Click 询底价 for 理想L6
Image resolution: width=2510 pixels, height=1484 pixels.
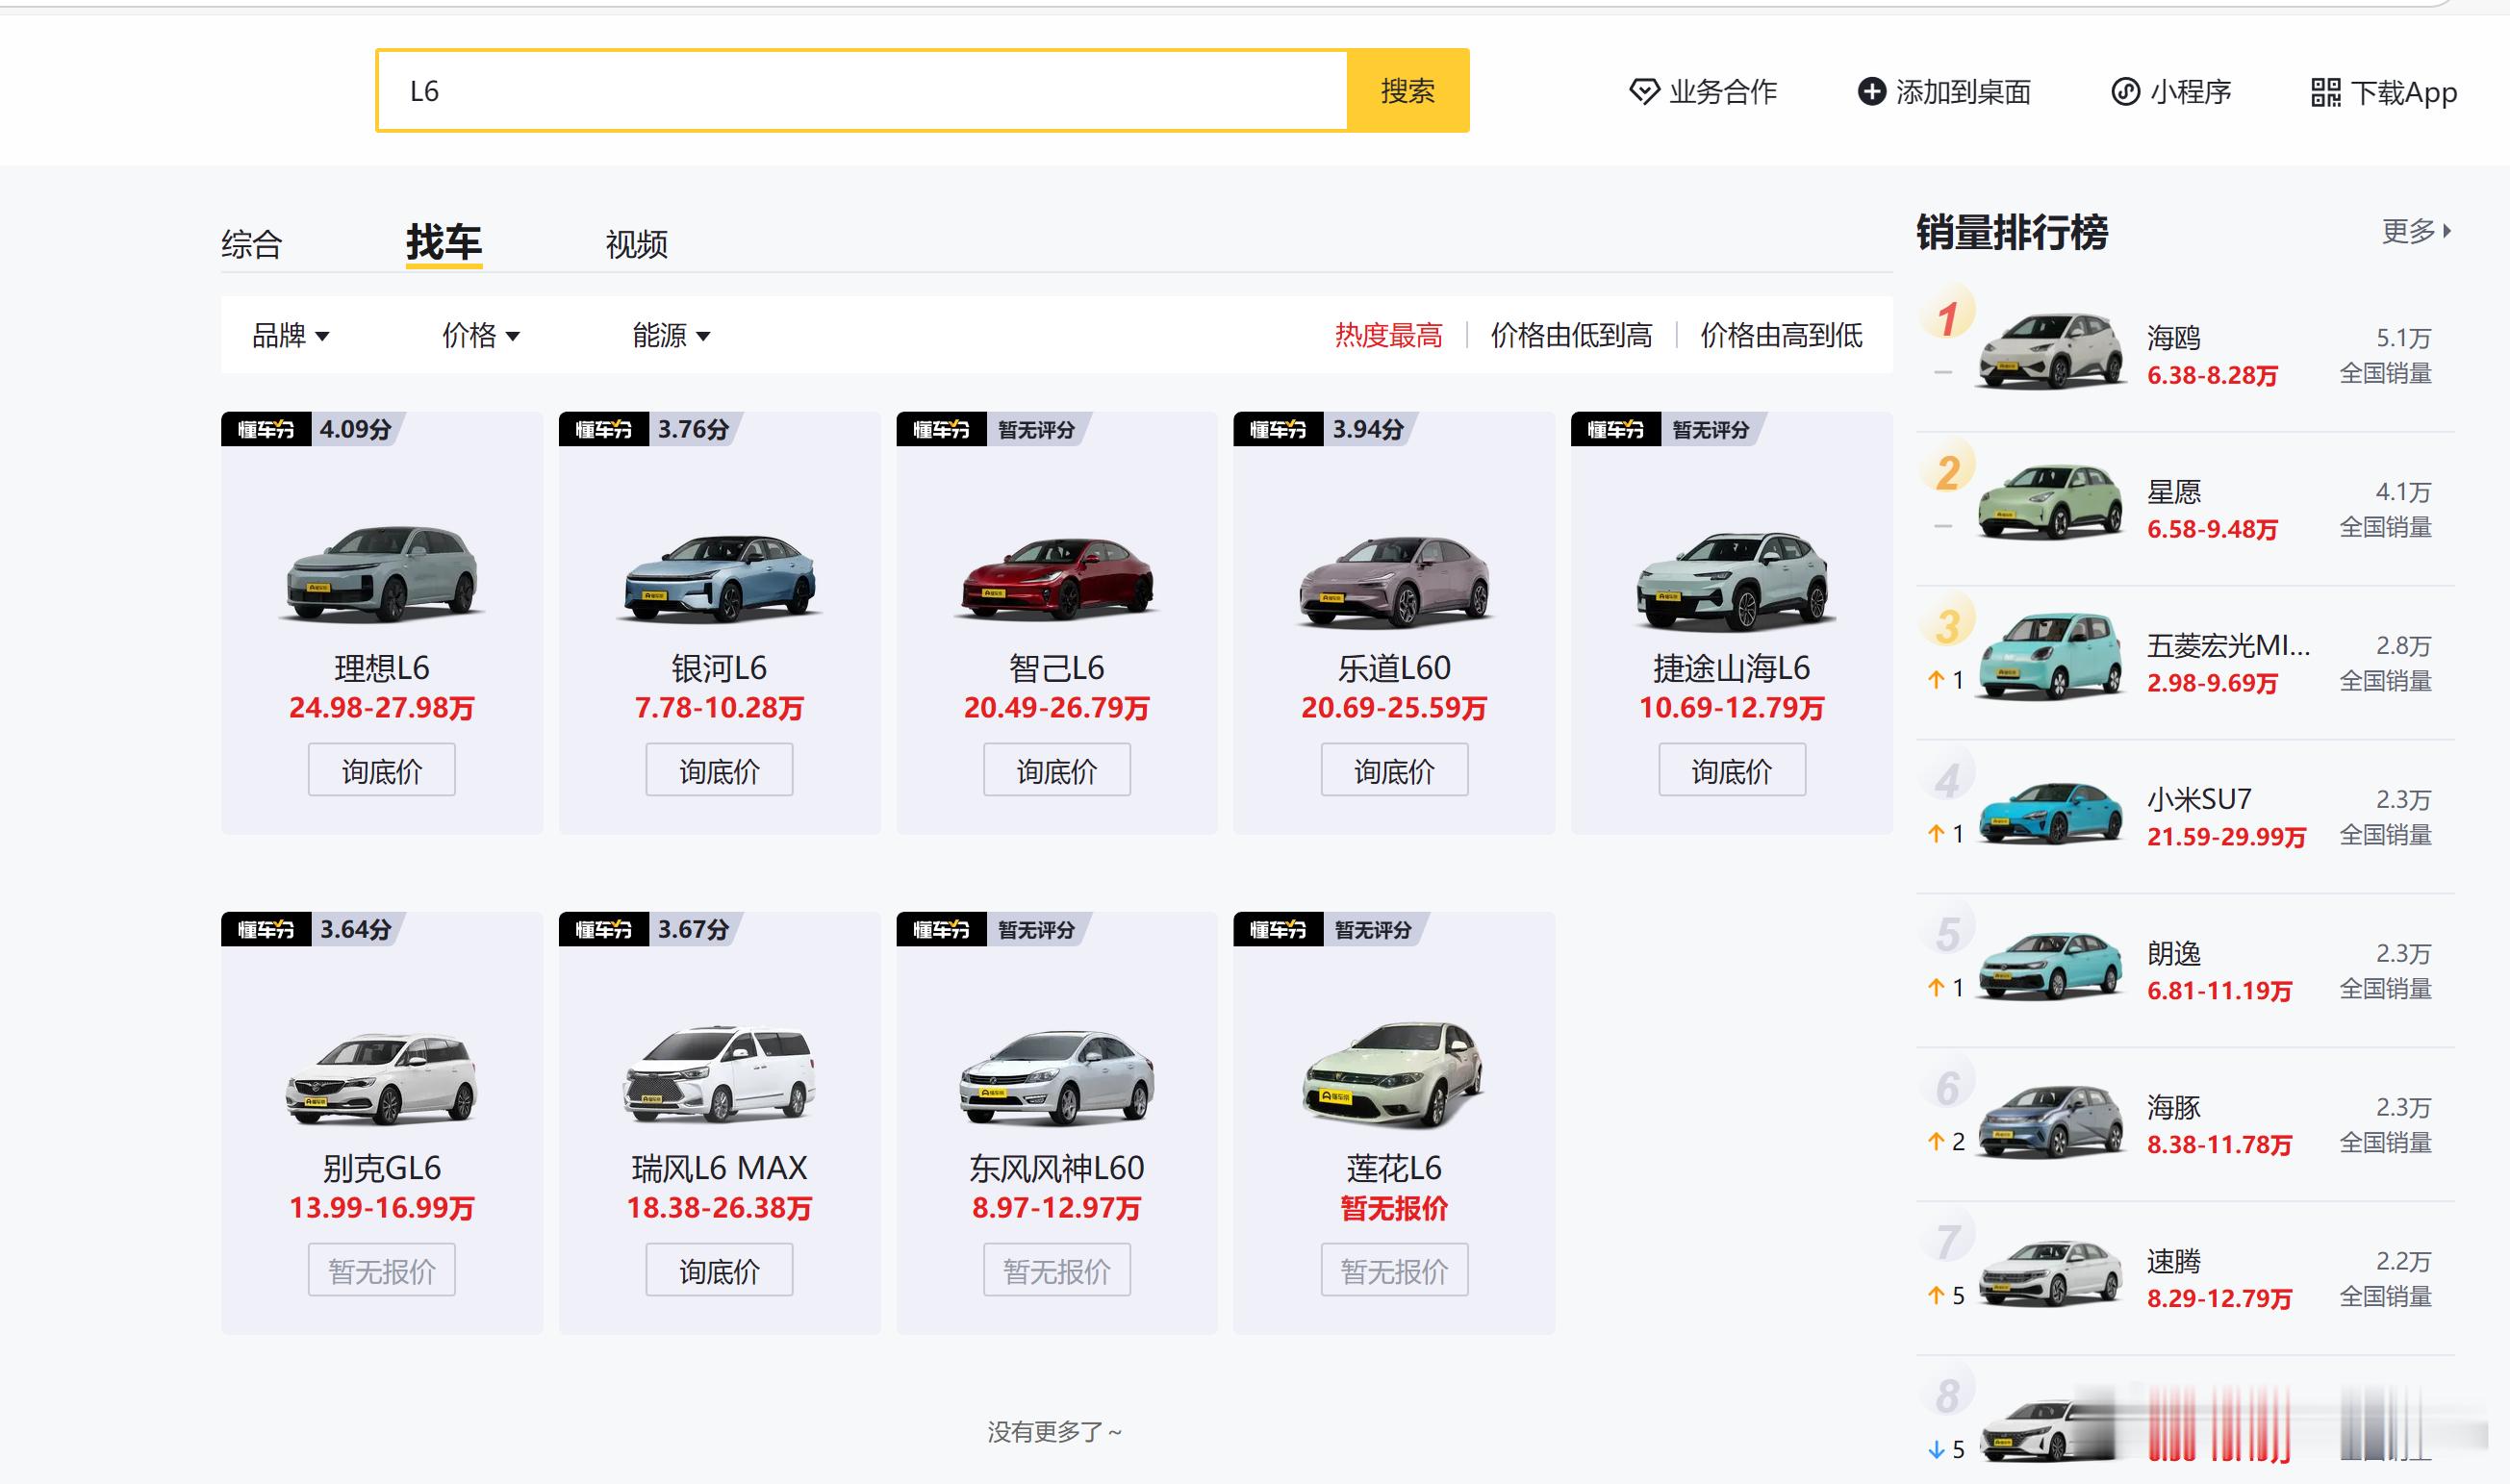tap(382, 770)
